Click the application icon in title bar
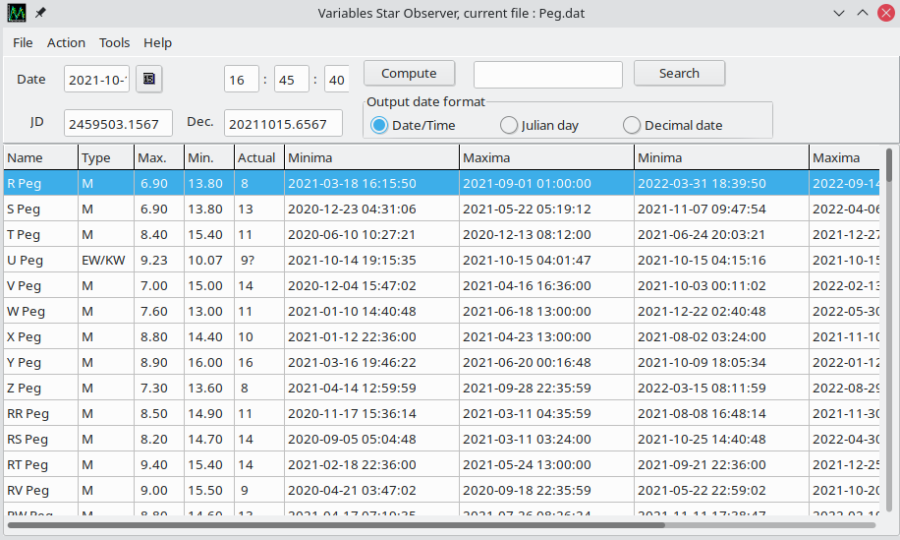The image size is (900, 540). [17, 13]
